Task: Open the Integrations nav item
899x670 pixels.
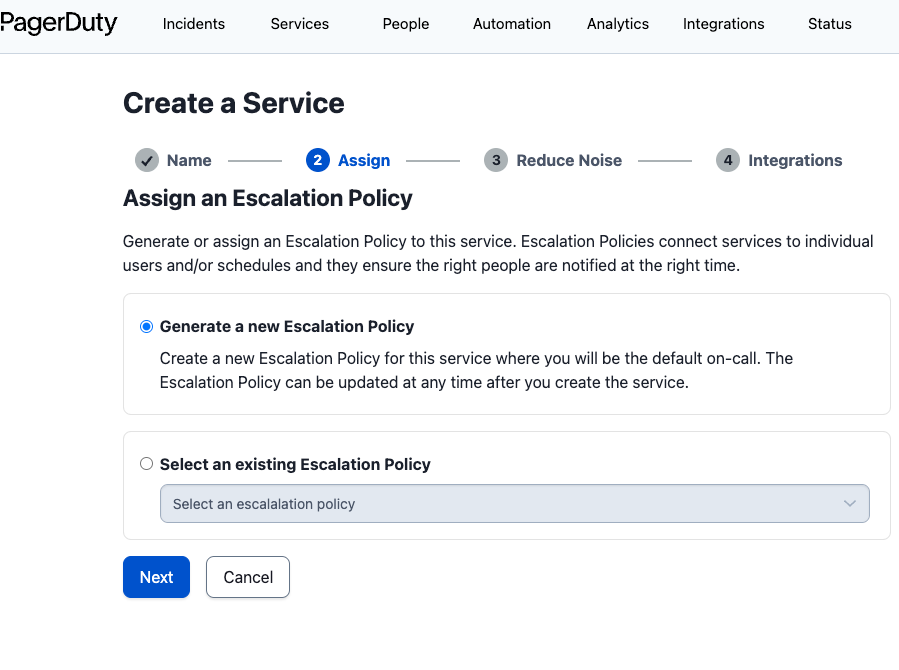Action: (x=724, y=24)
